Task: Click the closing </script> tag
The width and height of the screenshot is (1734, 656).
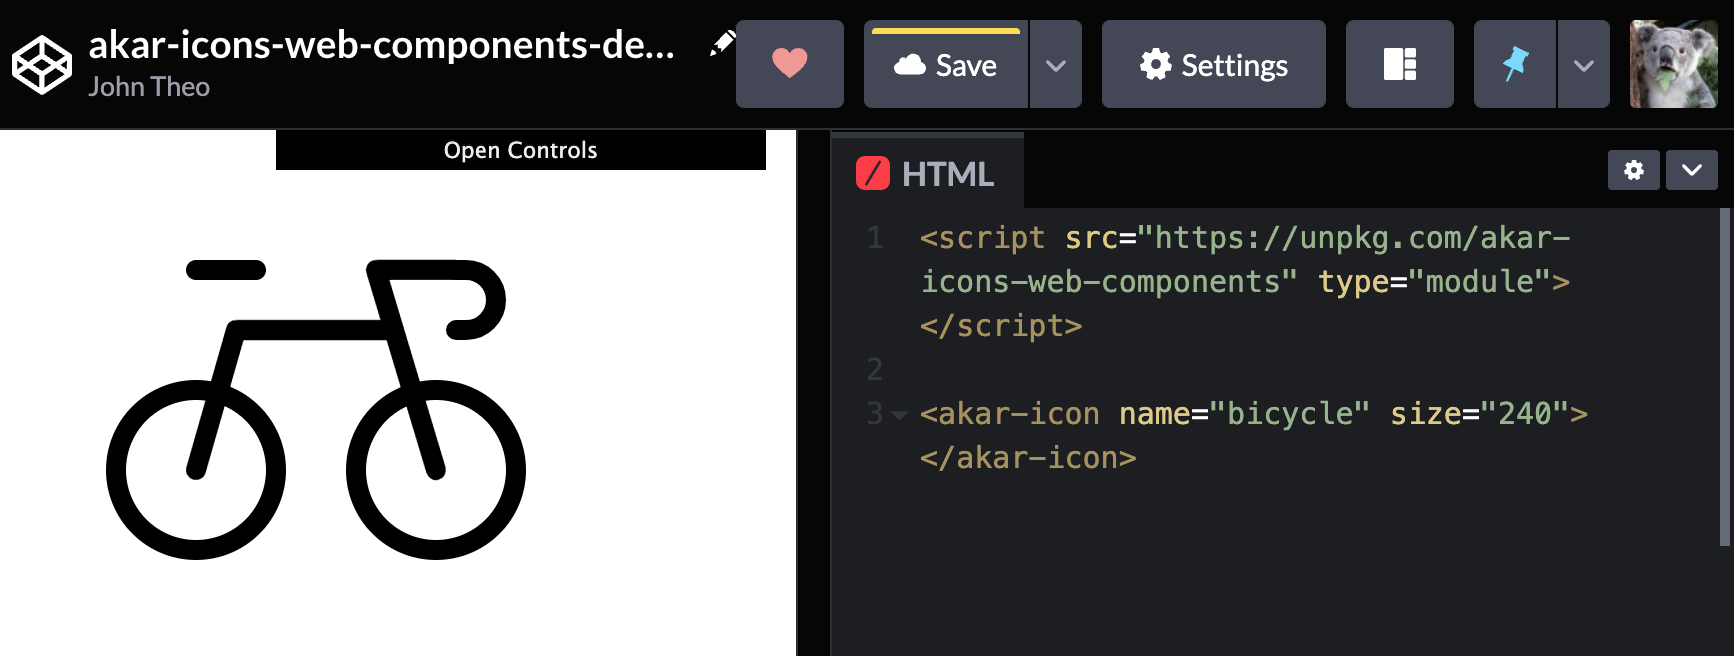Action: [x=1001, y=326]
